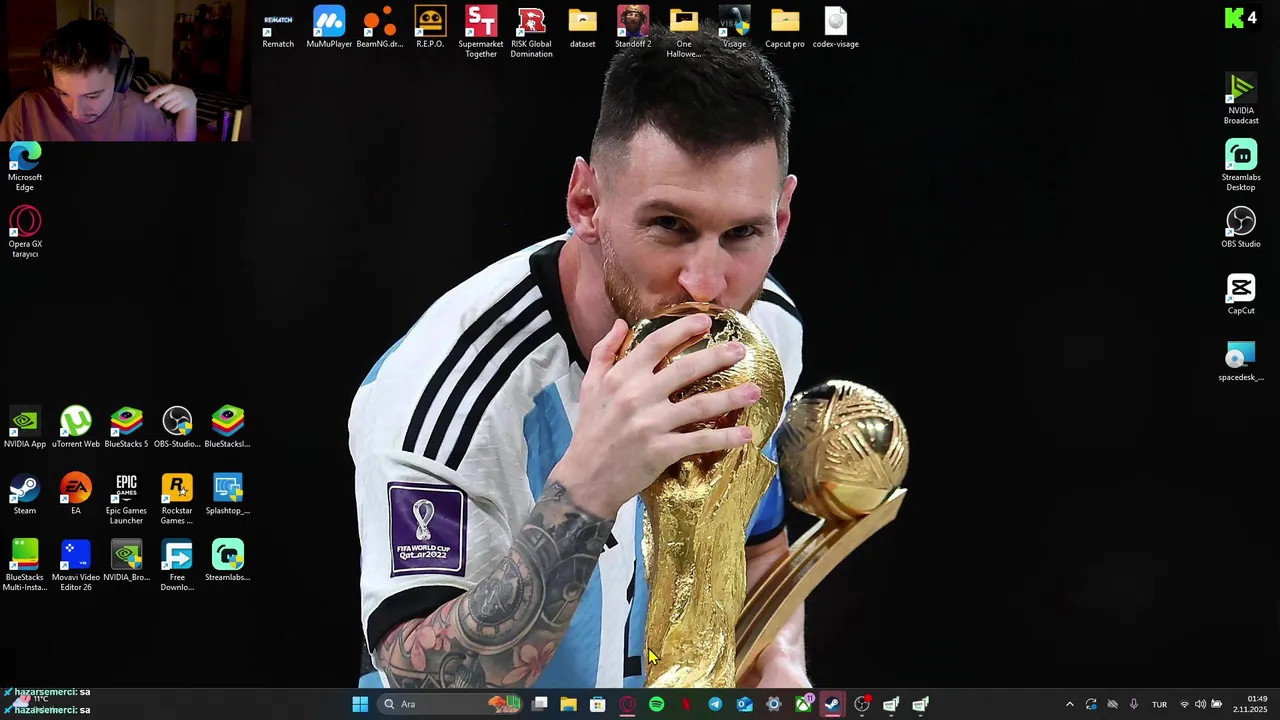Open the EA app shortcut
The width and height of the screenshot is (1280, 720).
(76, 494)
